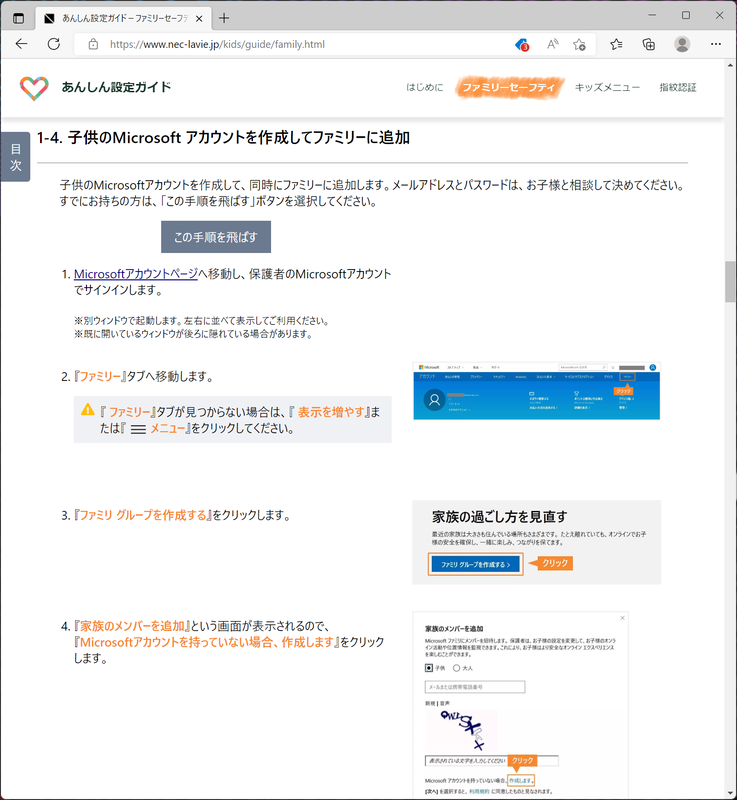Click the あんしん設定ガイド site title
Image resolution: width=737 pixels, height=800 pixels.
pos(116,87)
